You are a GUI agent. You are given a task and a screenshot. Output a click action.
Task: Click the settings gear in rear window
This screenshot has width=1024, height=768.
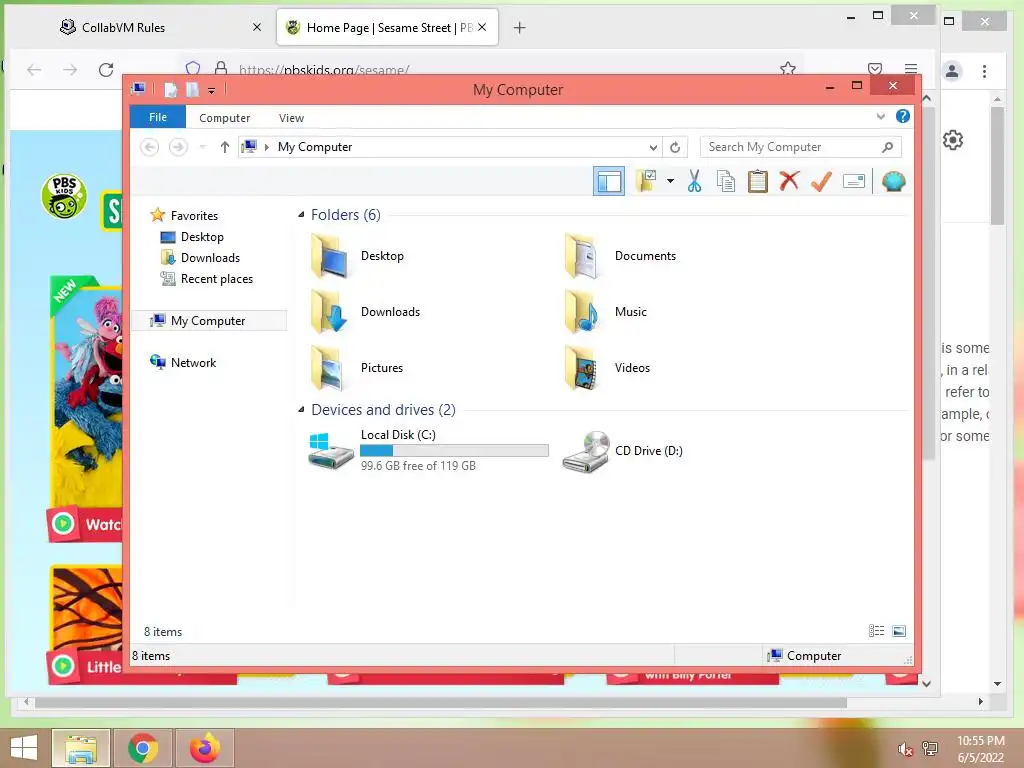point(953,140)
